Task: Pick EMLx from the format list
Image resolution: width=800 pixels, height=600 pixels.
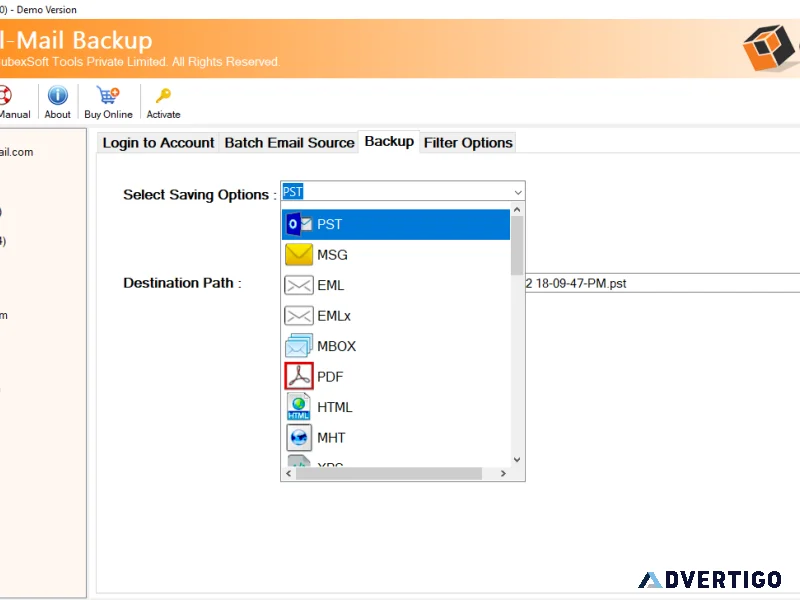Action: (x=396, y=316)
